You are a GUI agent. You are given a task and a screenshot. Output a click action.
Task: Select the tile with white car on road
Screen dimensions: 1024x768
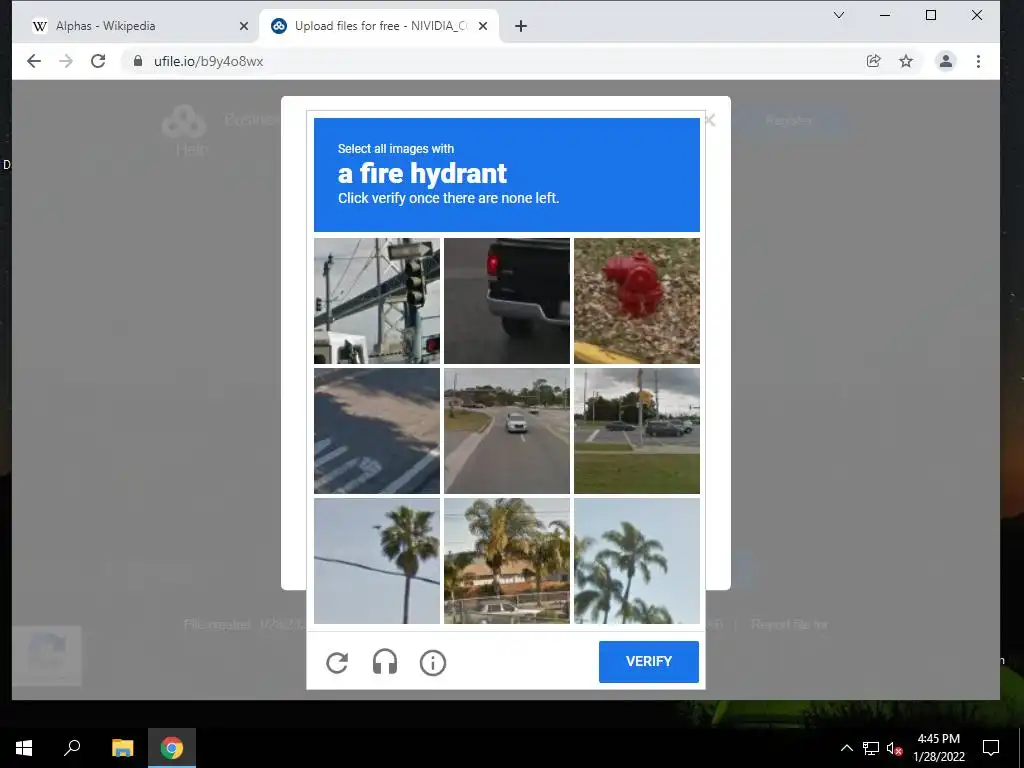tap(507, 430)
